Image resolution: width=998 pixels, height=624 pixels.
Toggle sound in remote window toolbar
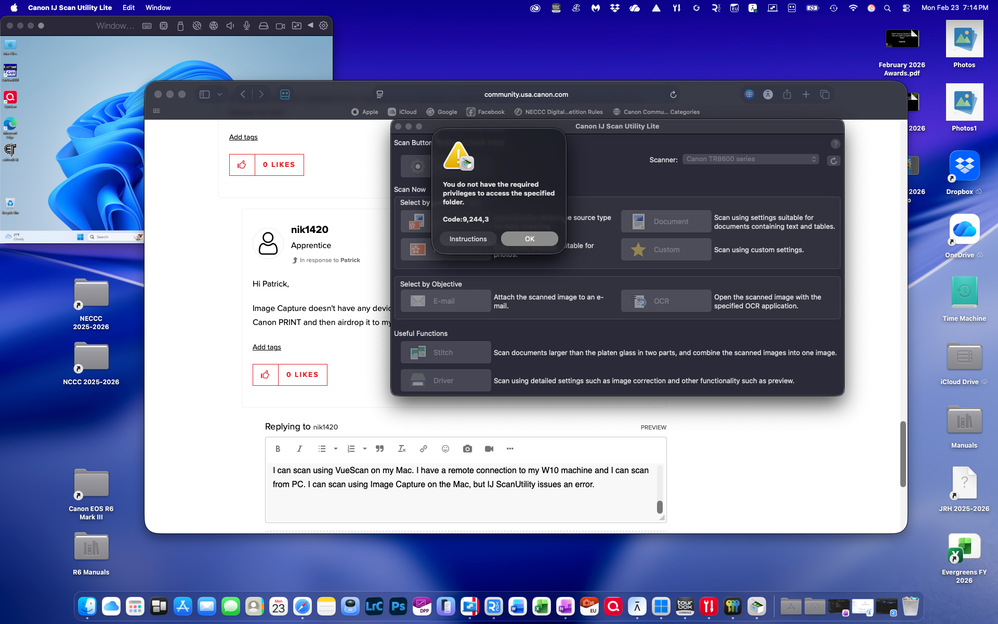(x=230, y=25)
